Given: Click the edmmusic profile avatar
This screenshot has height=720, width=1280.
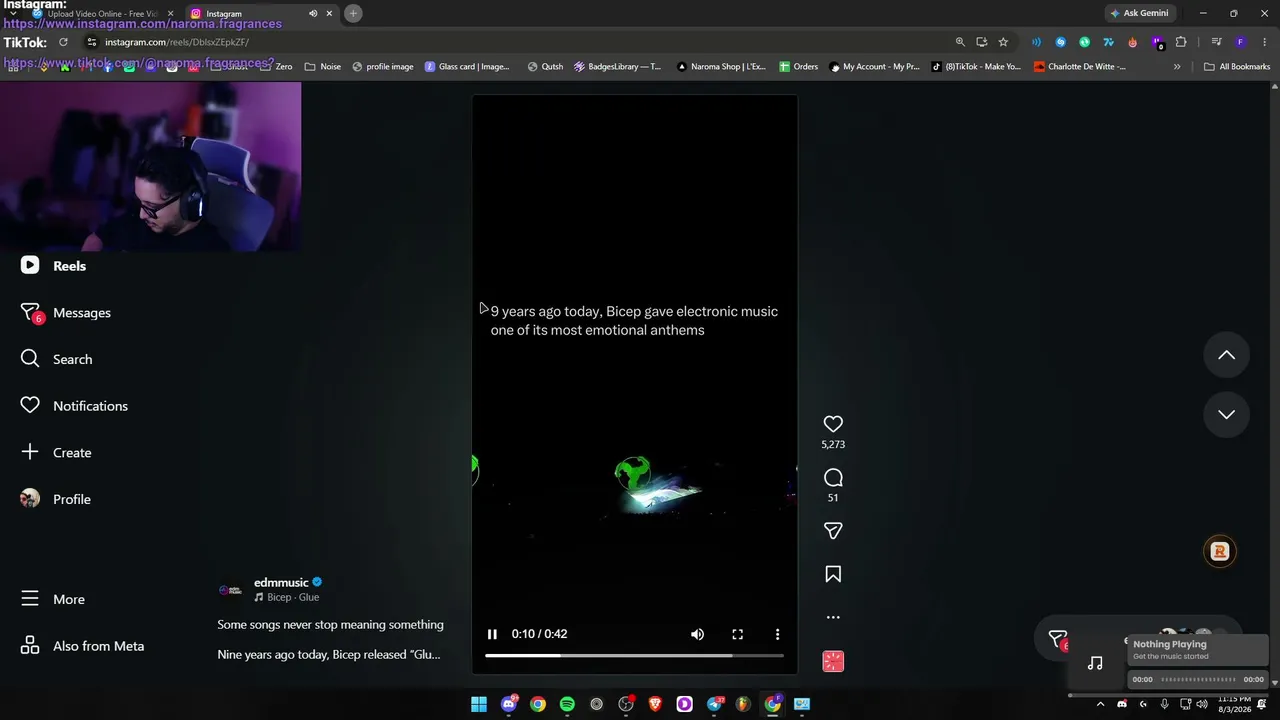Looking at the screenshot, I should pos(230,590).
